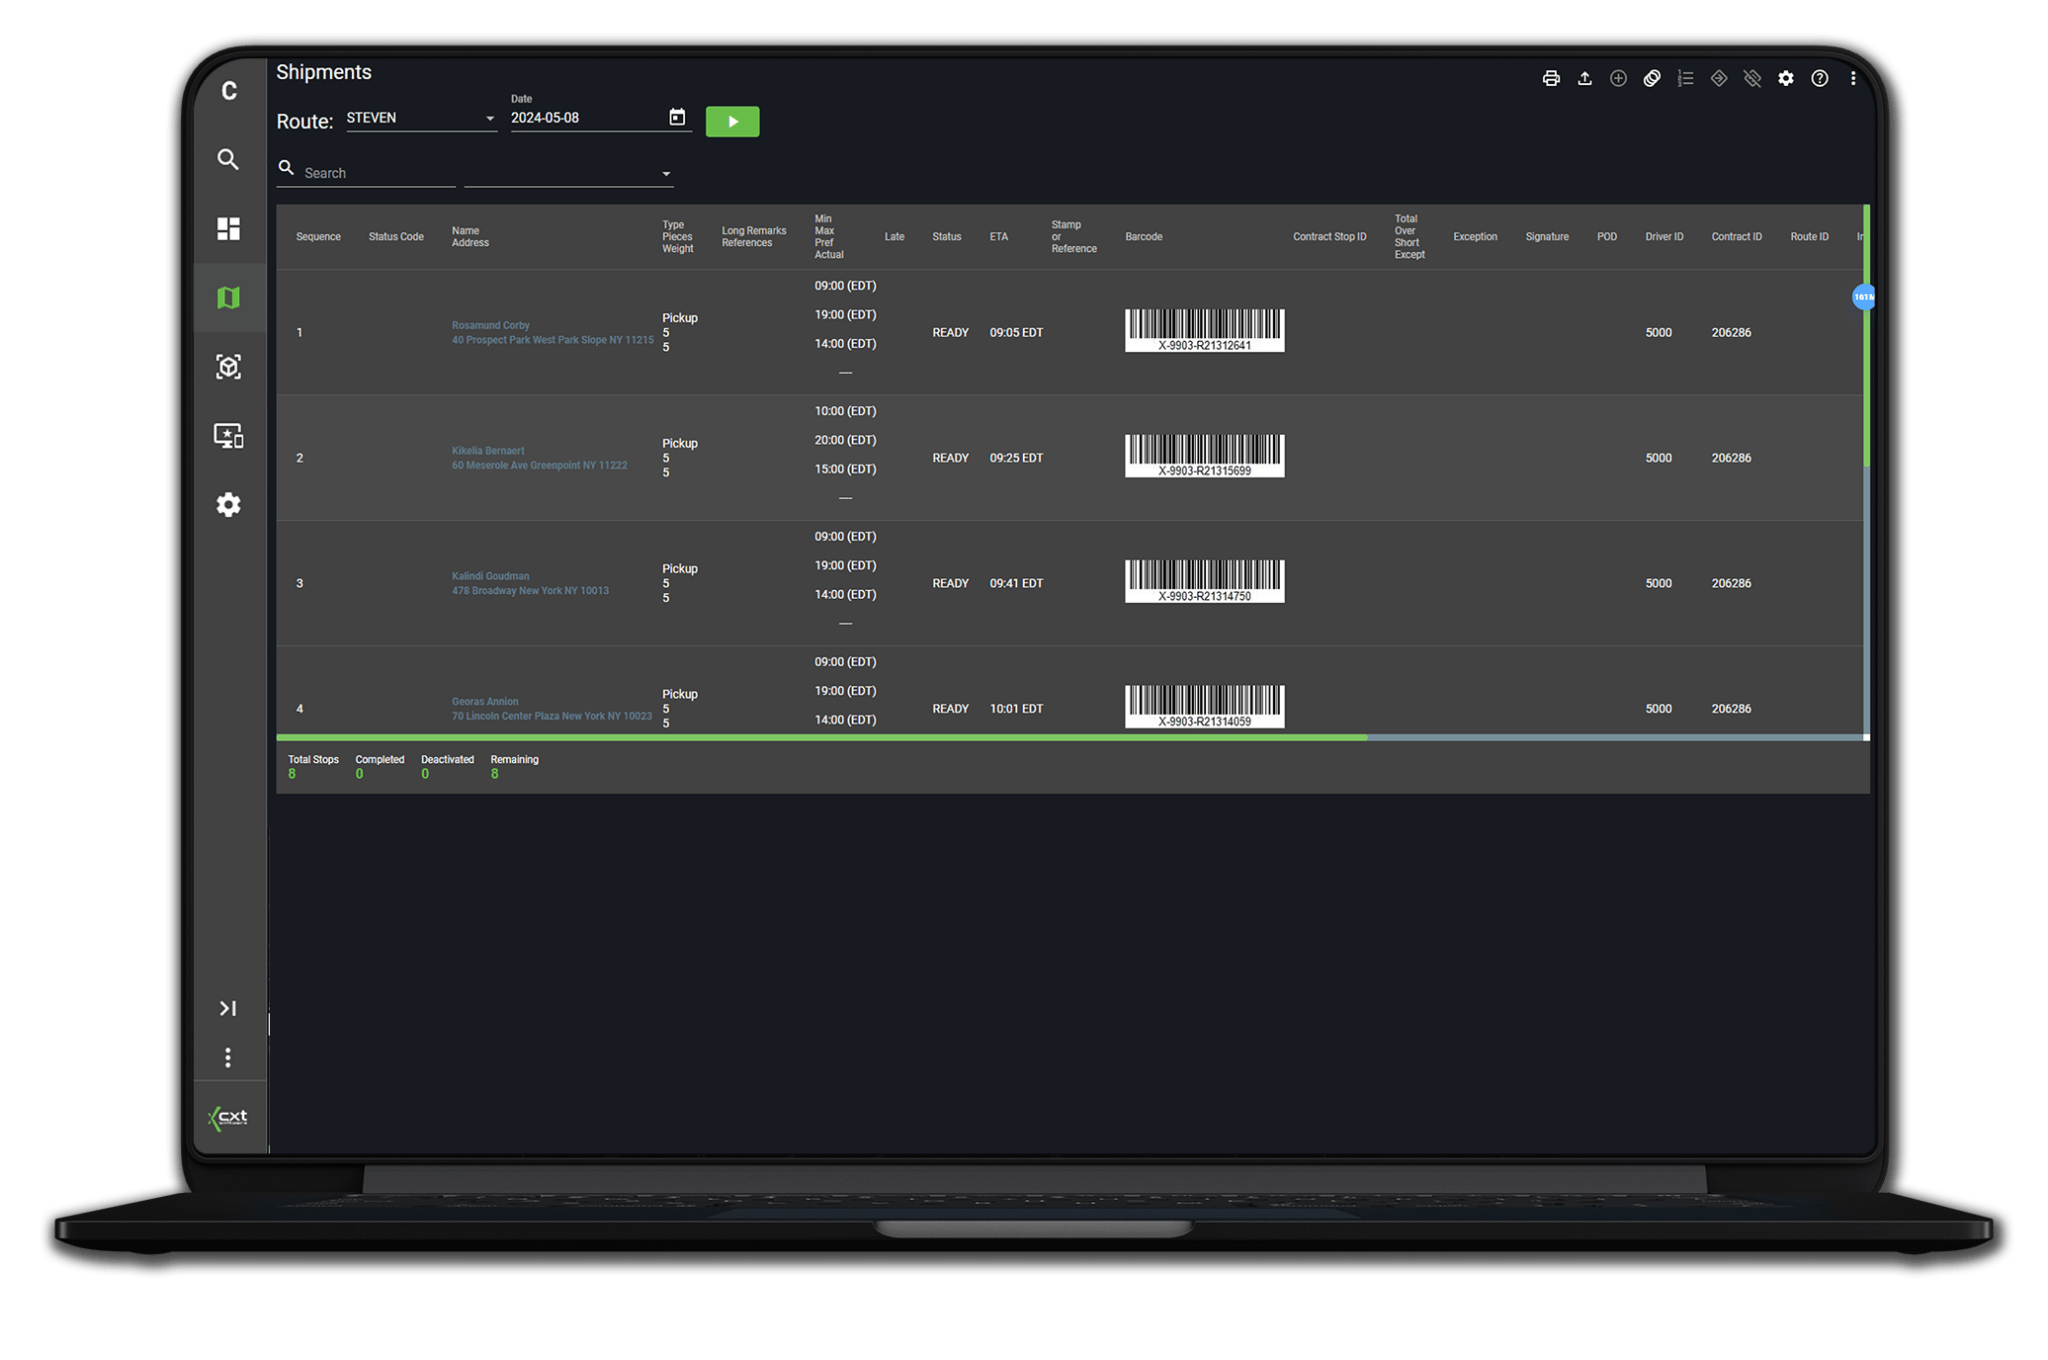2048x1360 pixels.
Task: Collapse the sidebar with the arrow icon
Action: [228, 1008]
